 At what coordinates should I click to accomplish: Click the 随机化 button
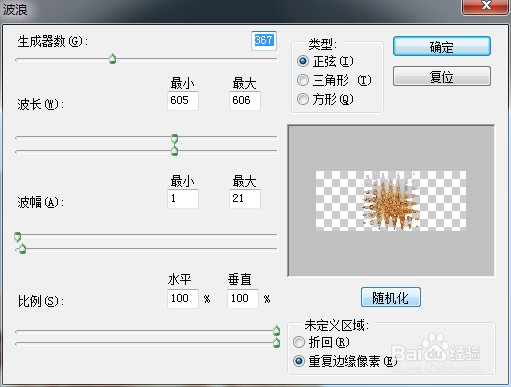pos(391,297)
